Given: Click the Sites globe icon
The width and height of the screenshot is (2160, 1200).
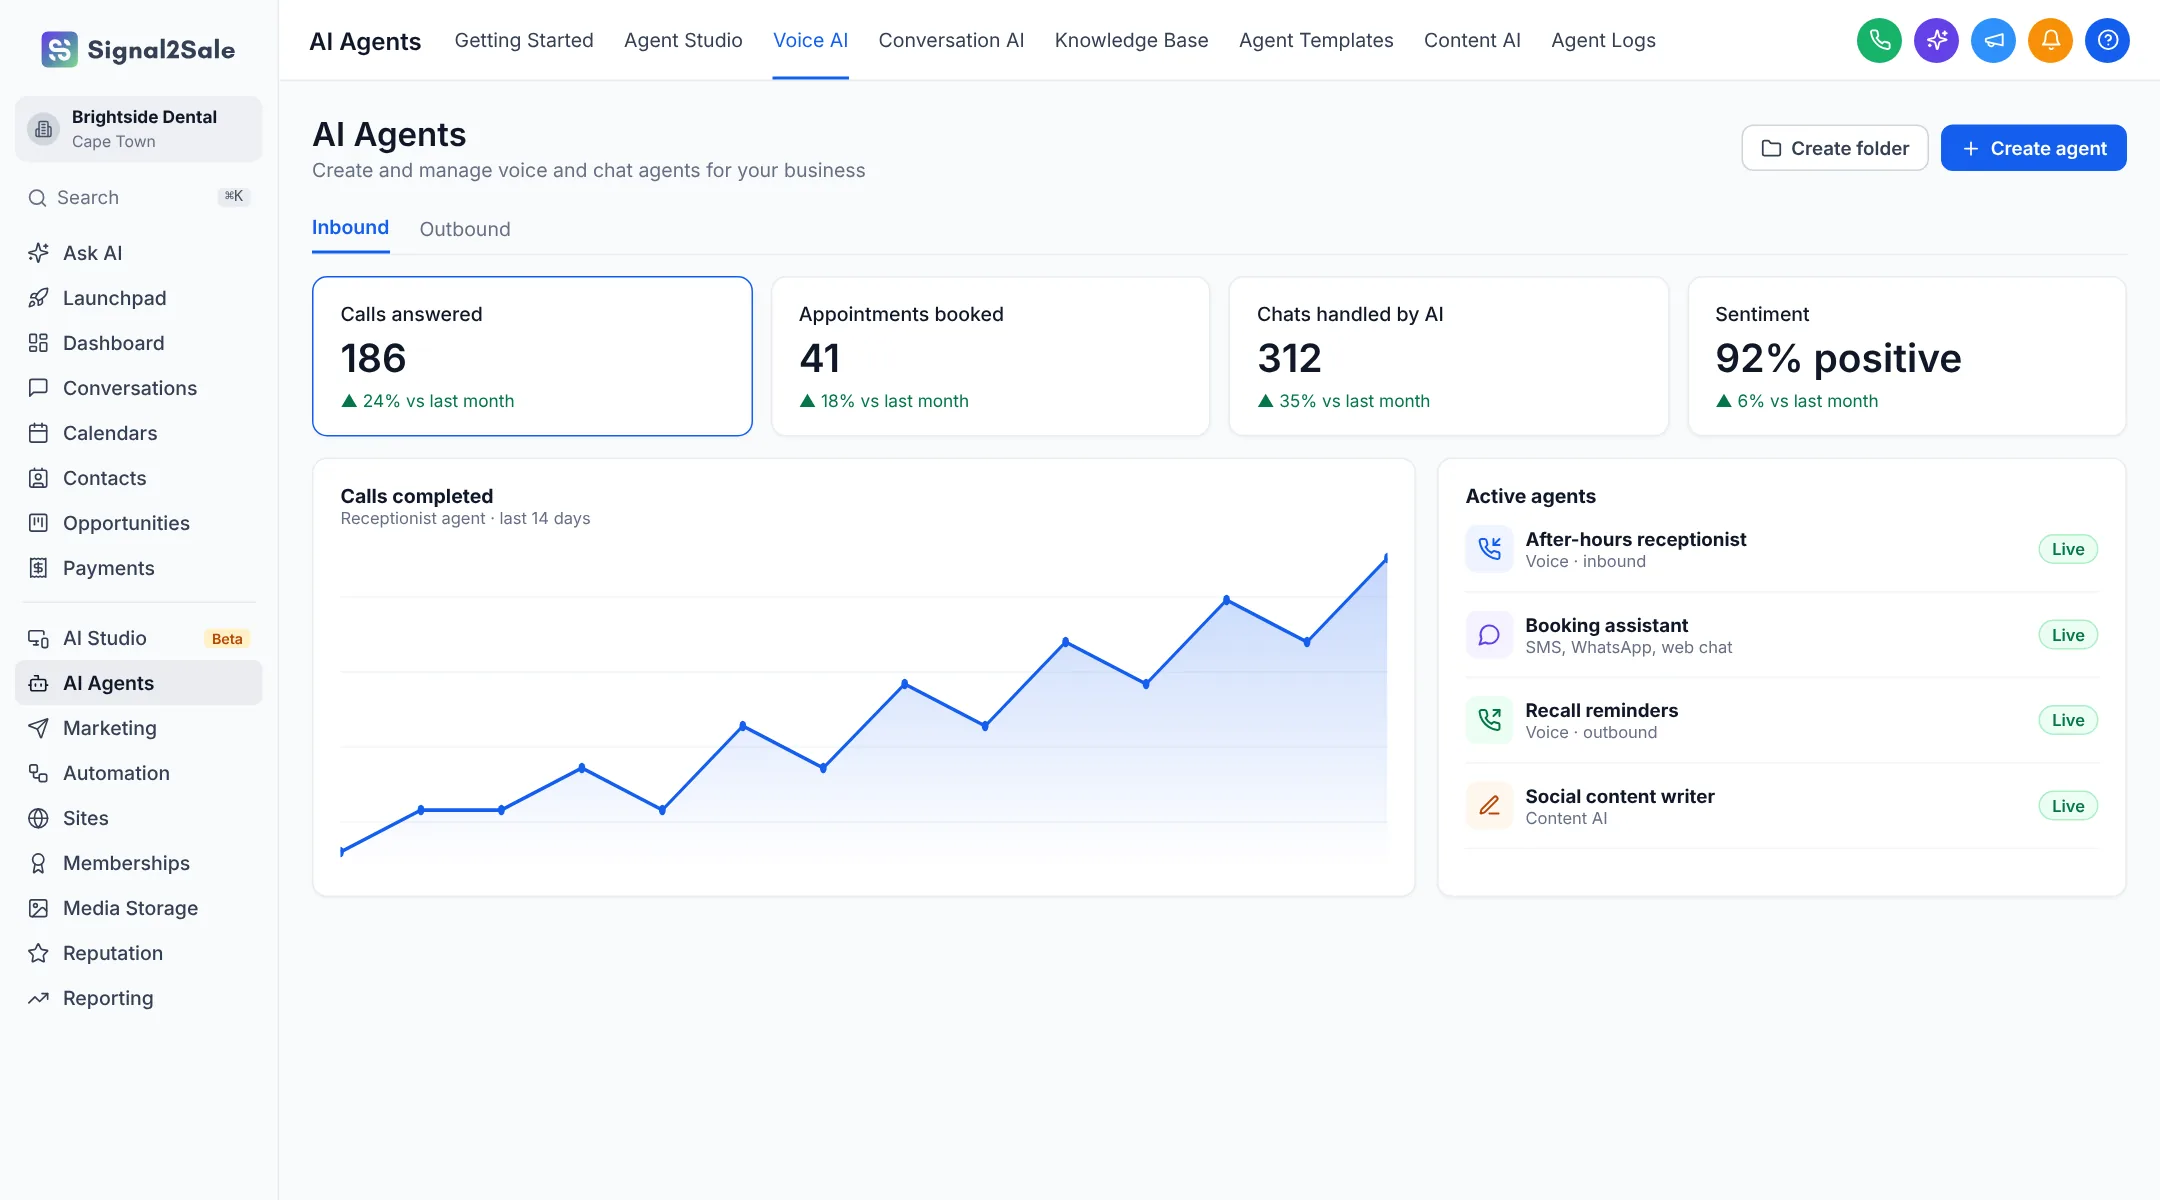Looking at the screenshot, I should 38,818.
